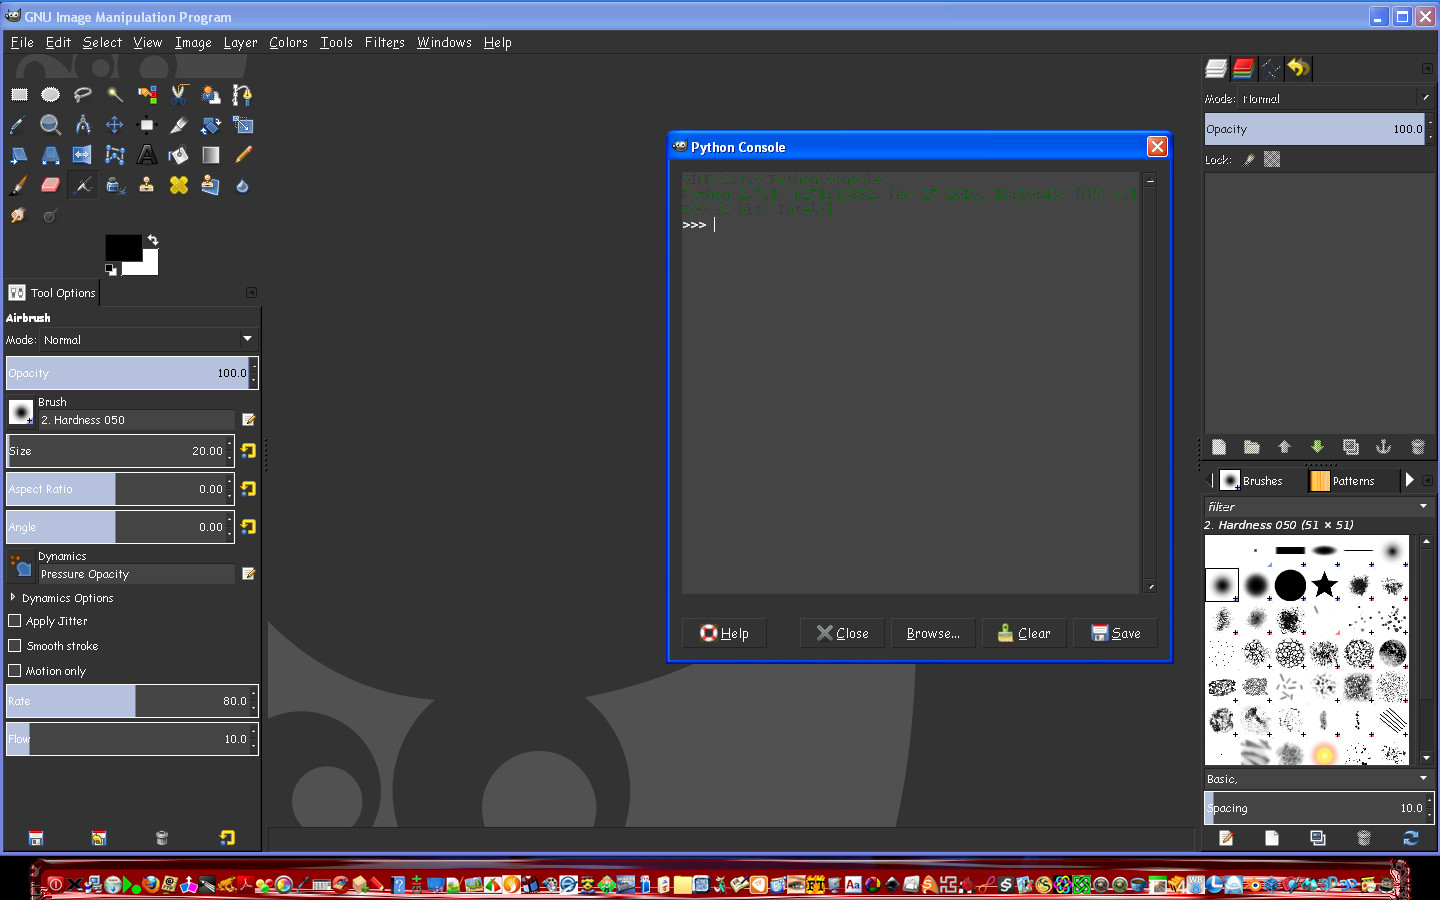Enable the Apply Jitter checkbox

[x=15, y=621]
